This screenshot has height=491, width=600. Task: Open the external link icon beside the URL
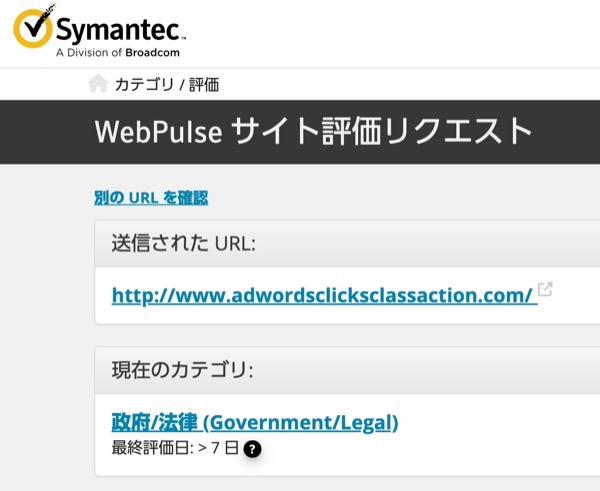tap(545, 289)
